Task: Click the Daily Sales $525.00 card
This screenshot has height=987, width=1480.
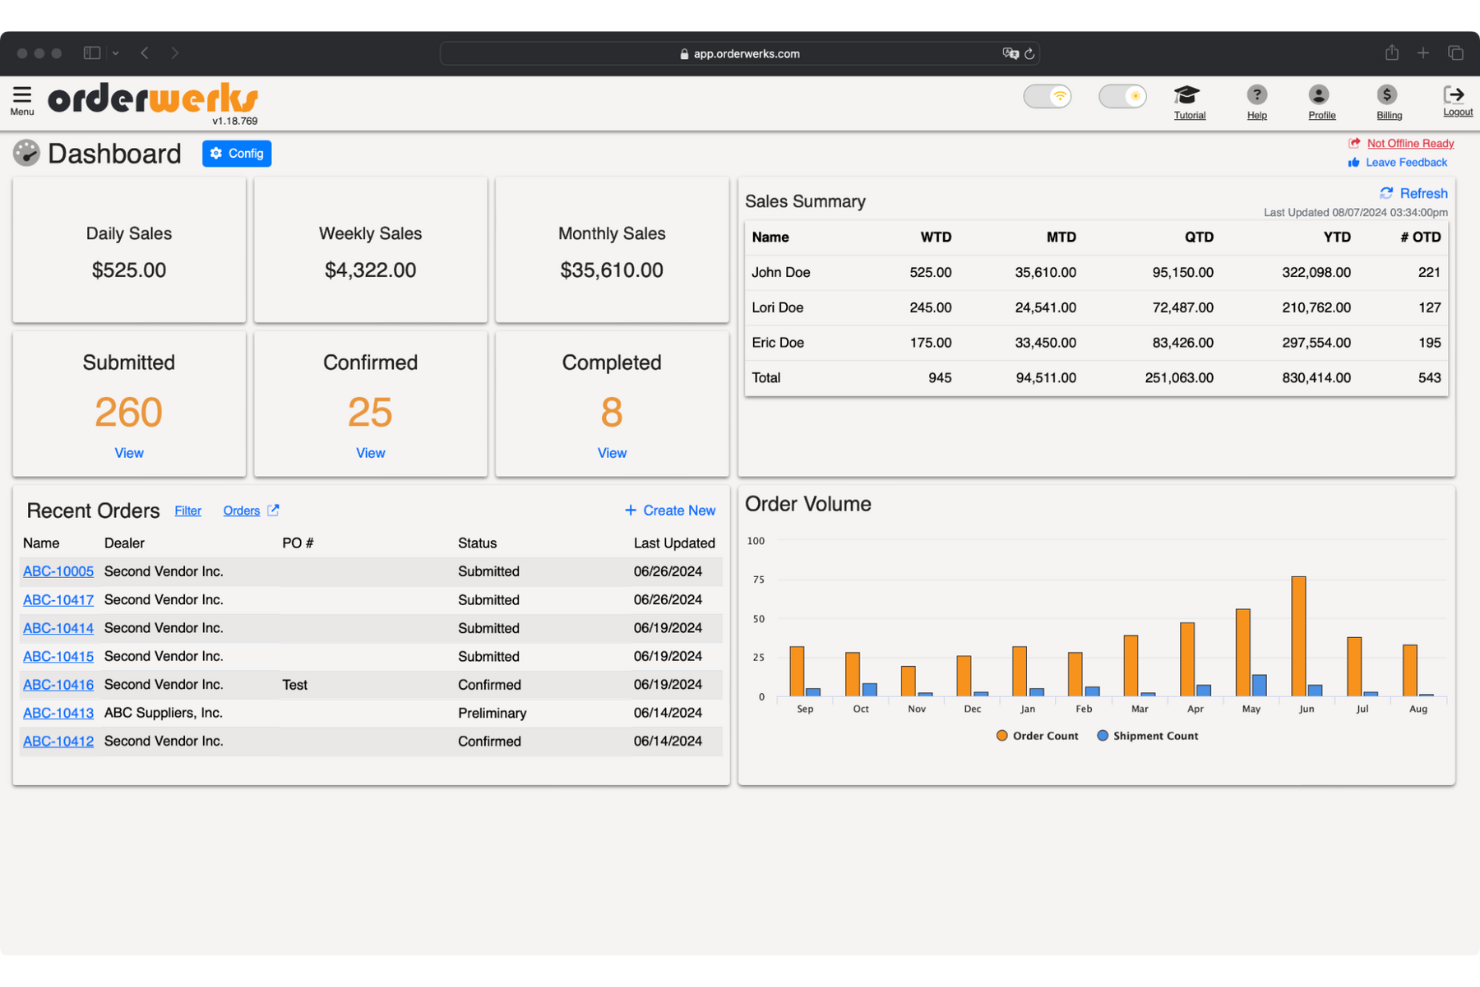Action: (x=129, y=250)
